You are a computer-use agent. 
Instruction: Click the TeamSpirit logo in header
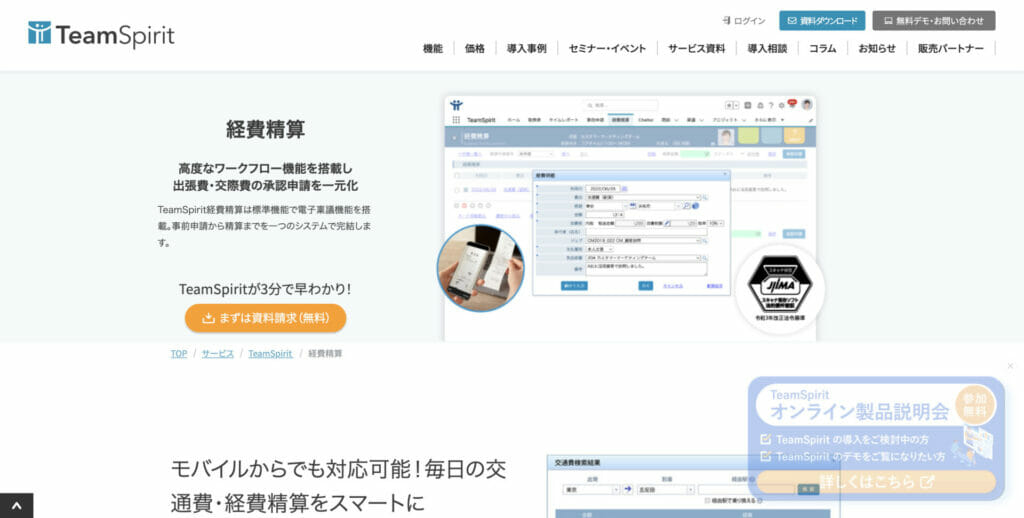[x=101, y=34]
